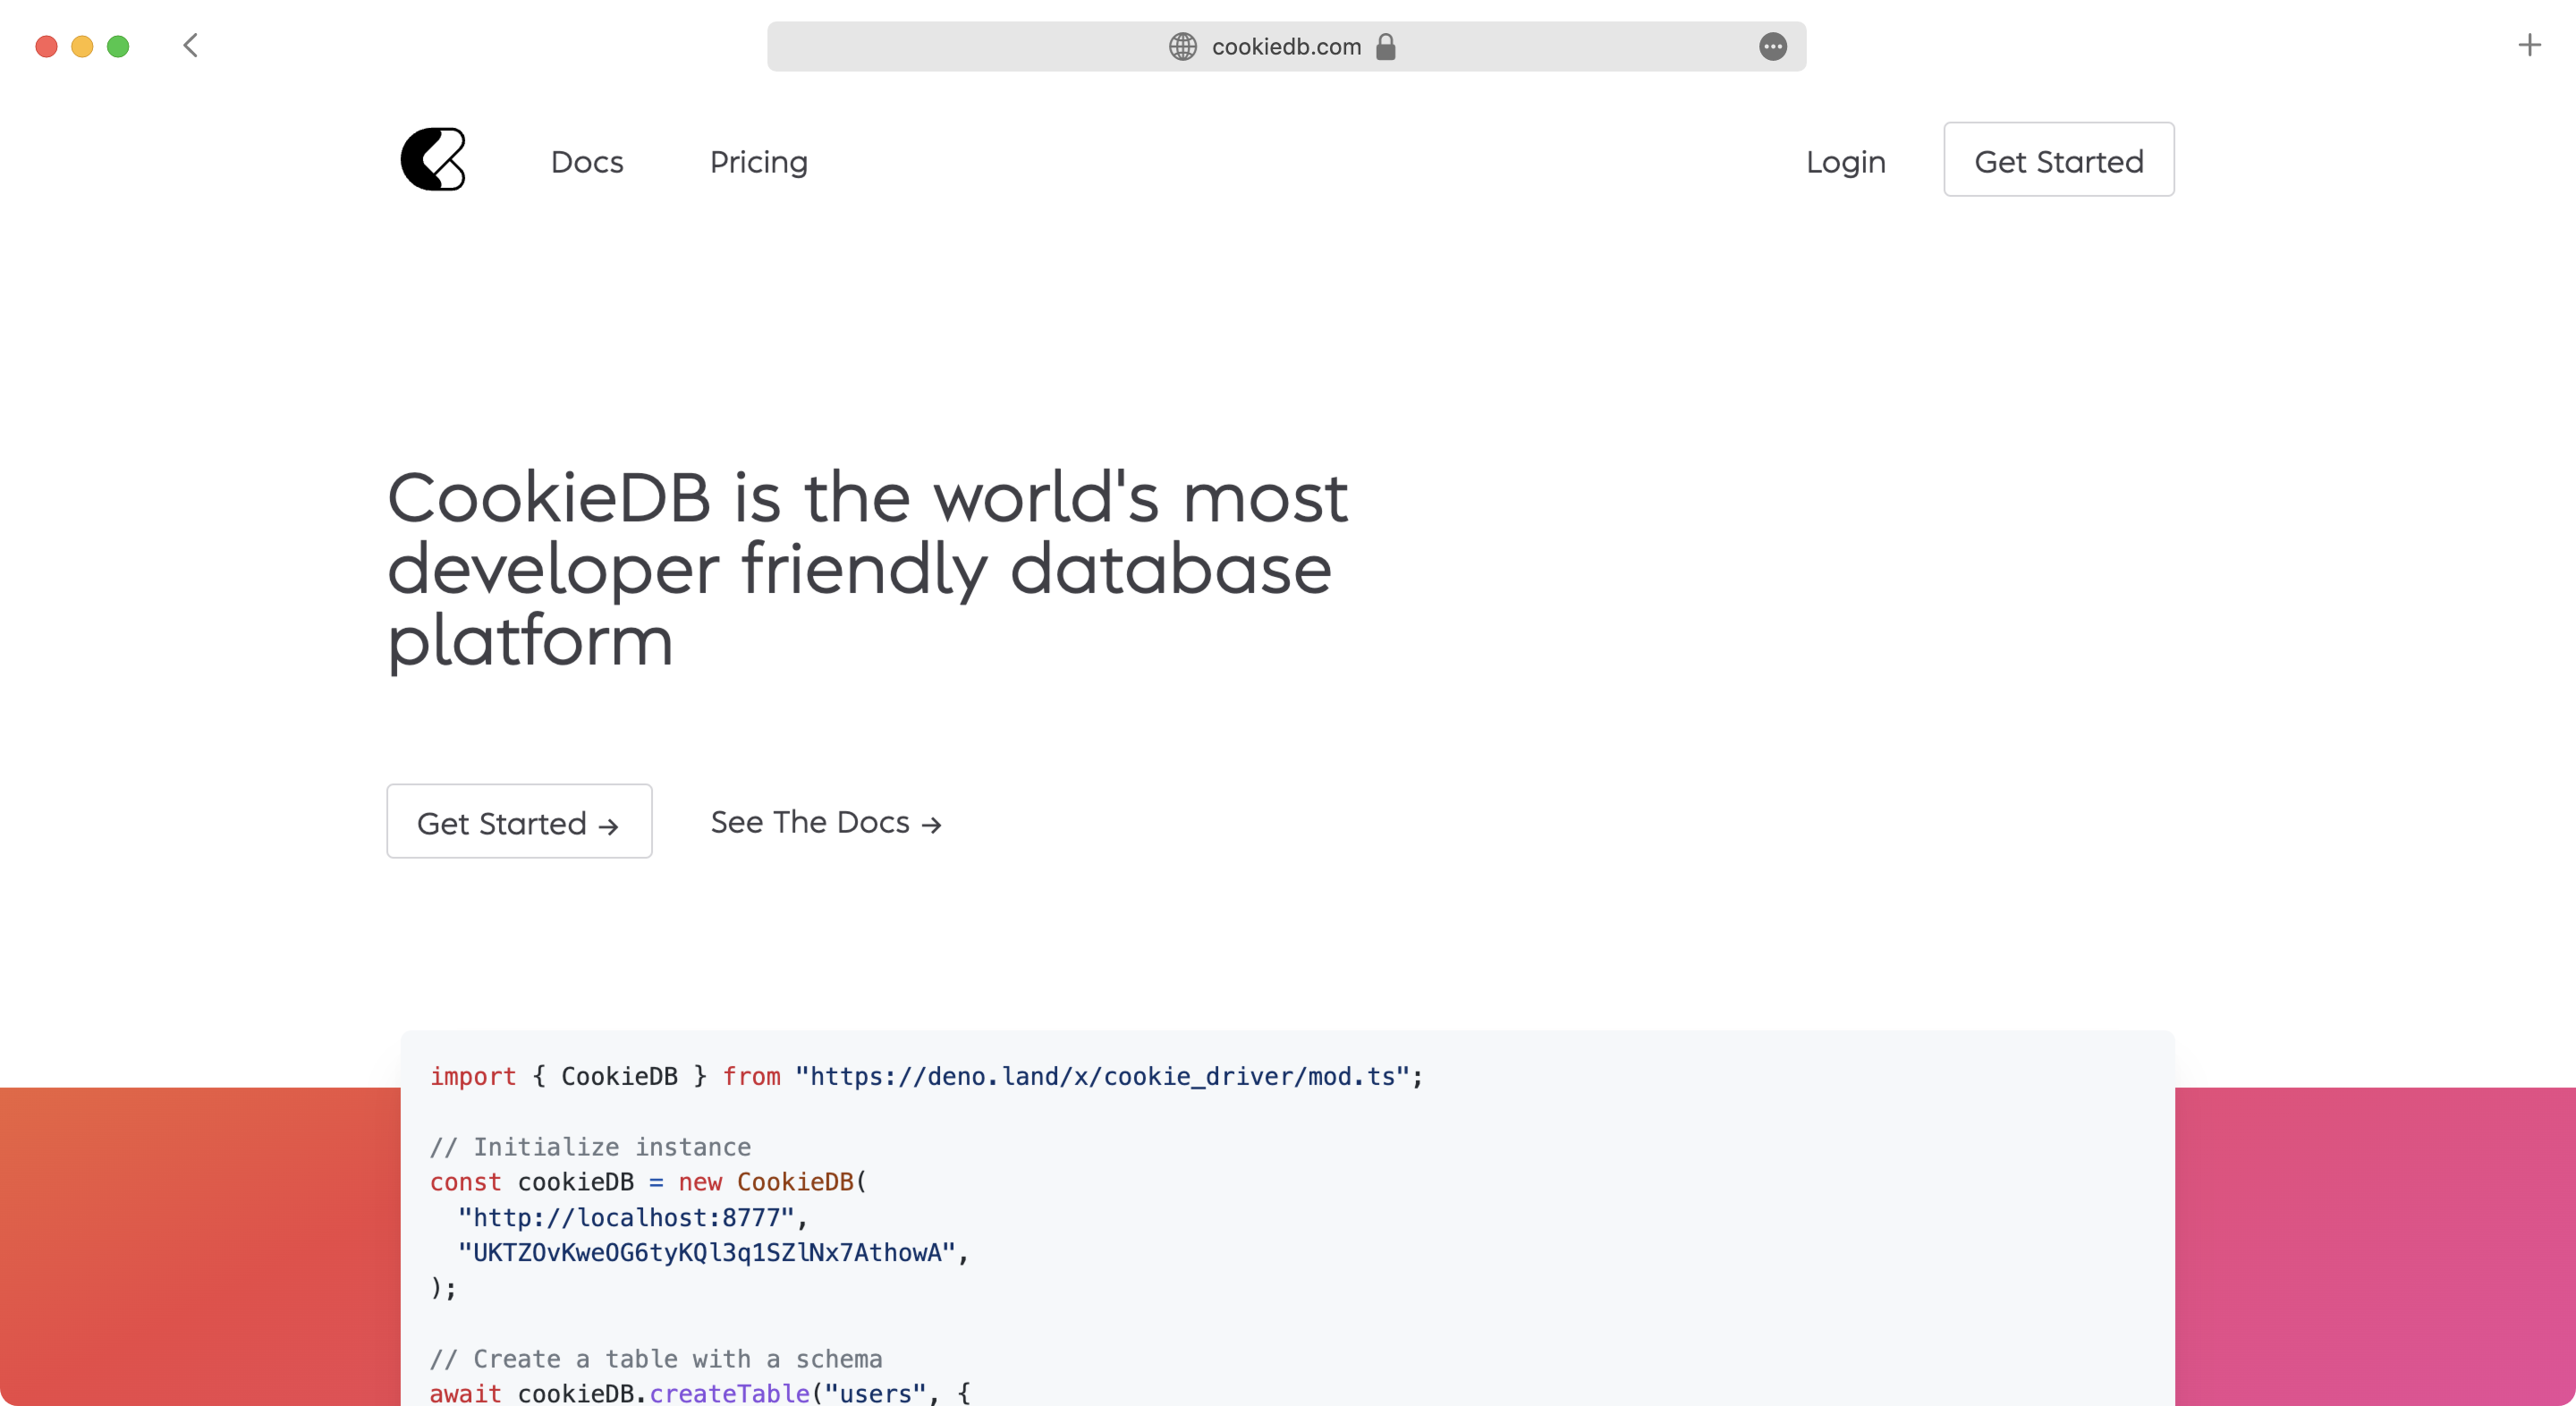Click the localhost:8777 string in code
Screen dimensions: 2576x1406
(x=632, y=1218)
